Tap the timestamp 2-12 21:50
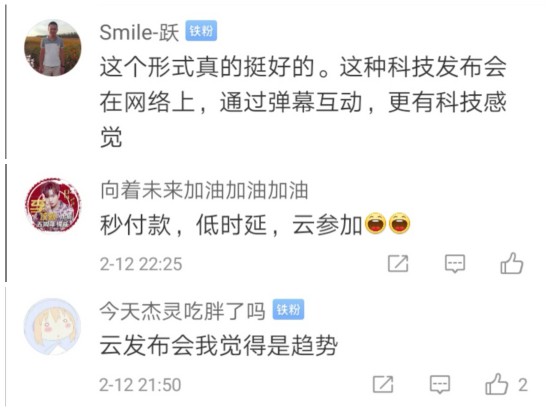550x412 pixels. coord(140,385)
